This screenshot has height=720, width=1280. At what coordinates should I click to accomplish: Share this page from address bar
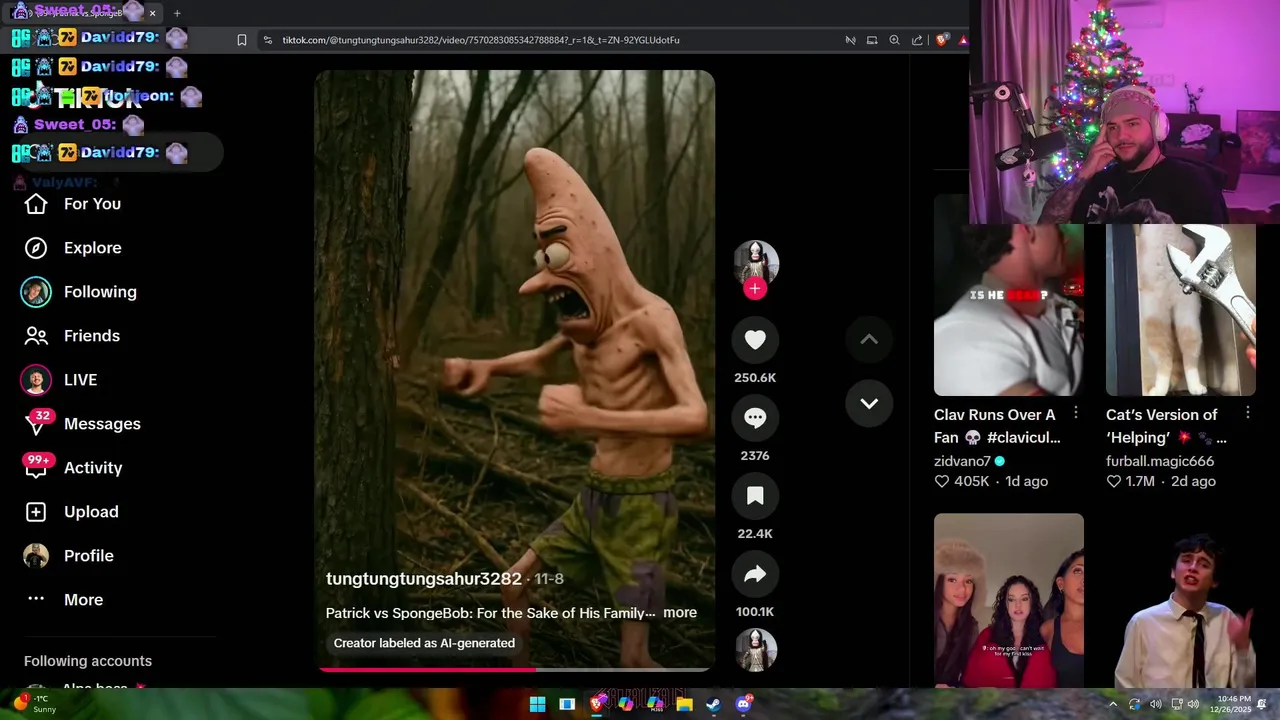coord(917,40)
